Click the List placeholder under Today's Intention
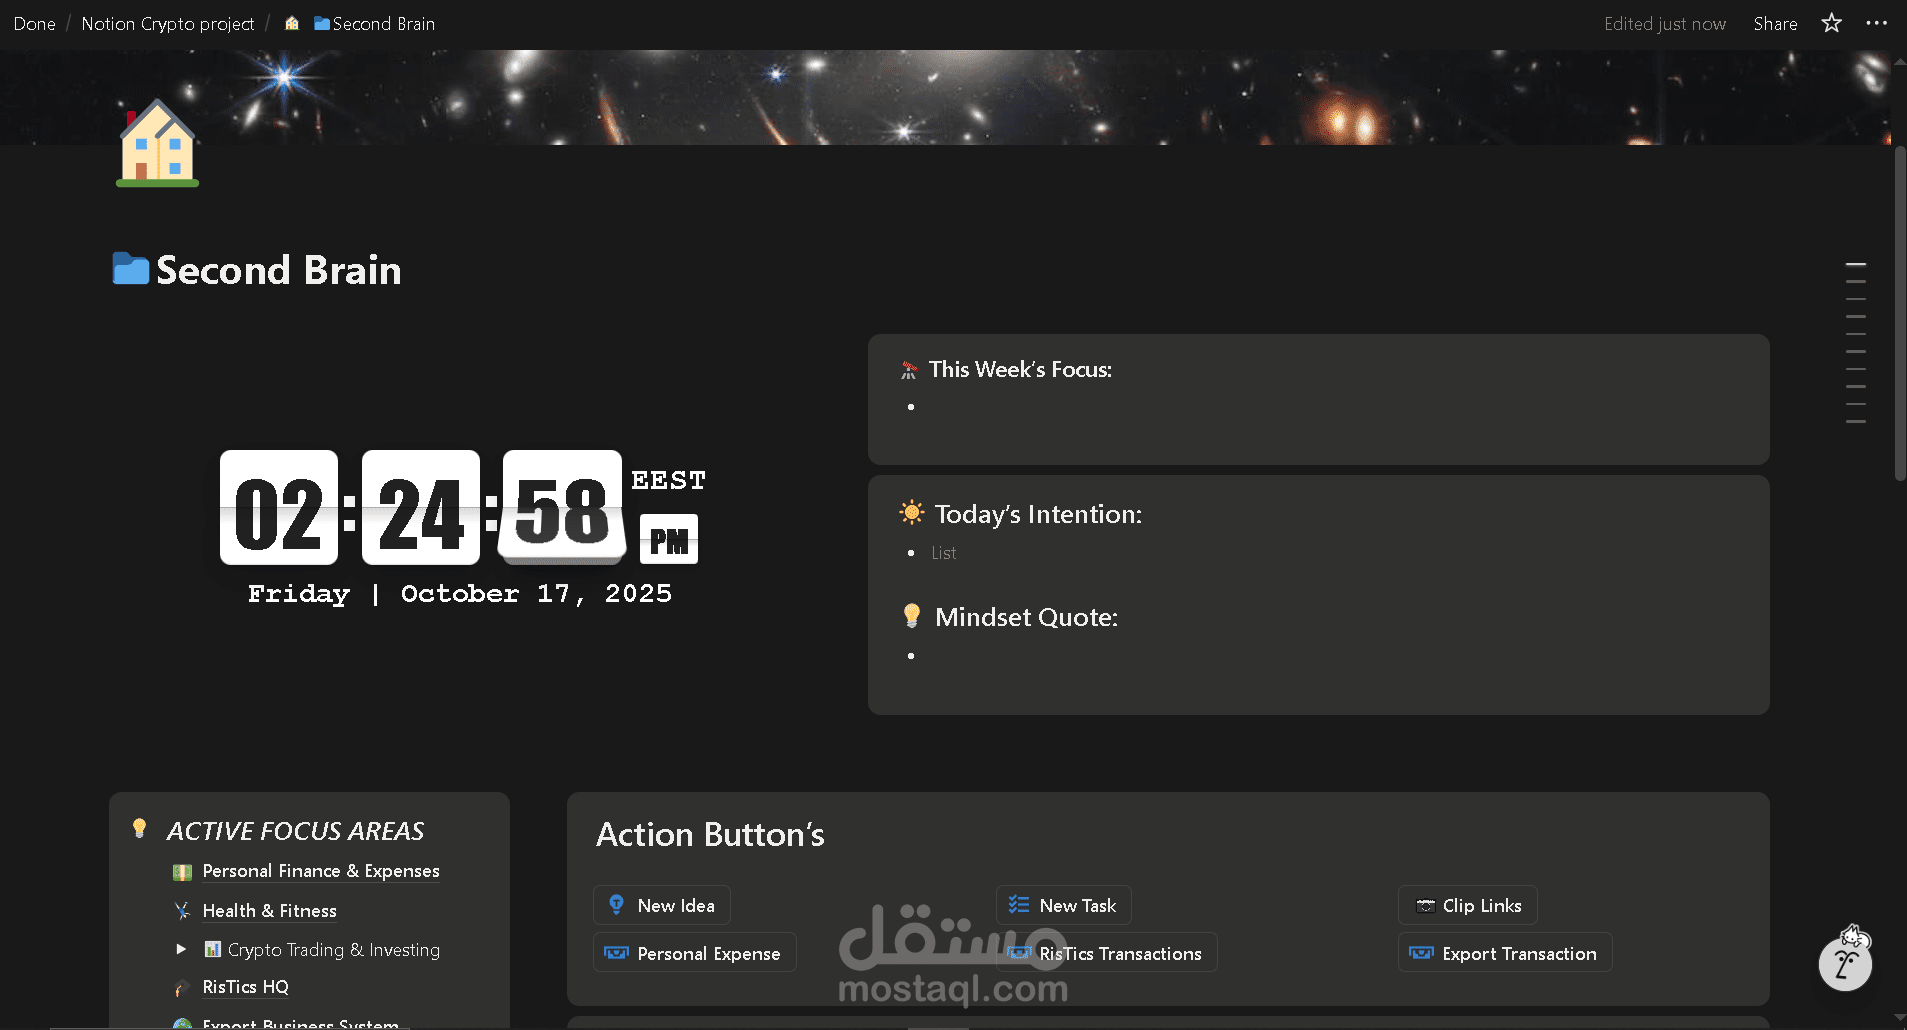1907x1030 pixels. (944, 553)
